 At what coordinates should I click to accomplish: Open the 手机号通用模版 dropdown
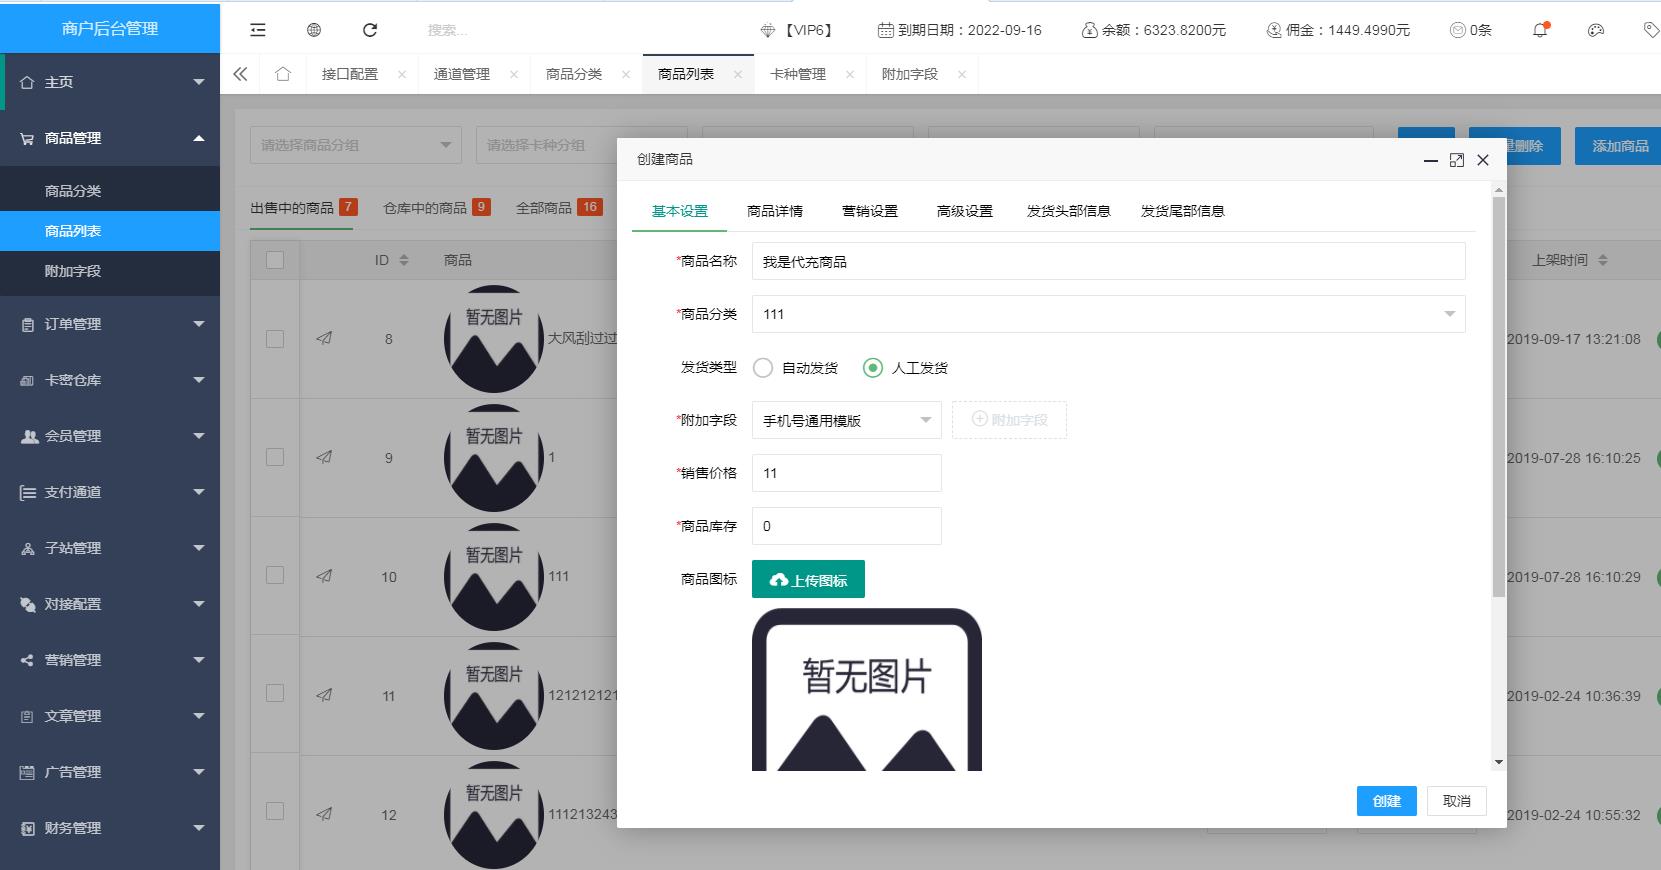[x=847, y=420]
